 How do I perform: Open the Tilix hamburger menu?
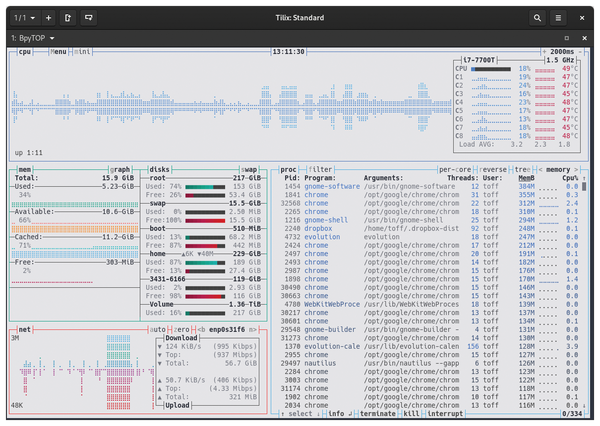point(558,18)
